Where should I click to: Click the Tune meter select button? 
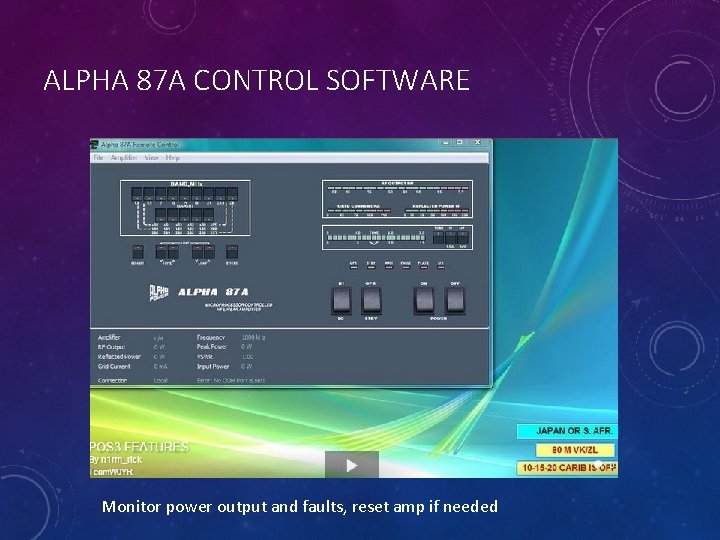tap(439, 237)
